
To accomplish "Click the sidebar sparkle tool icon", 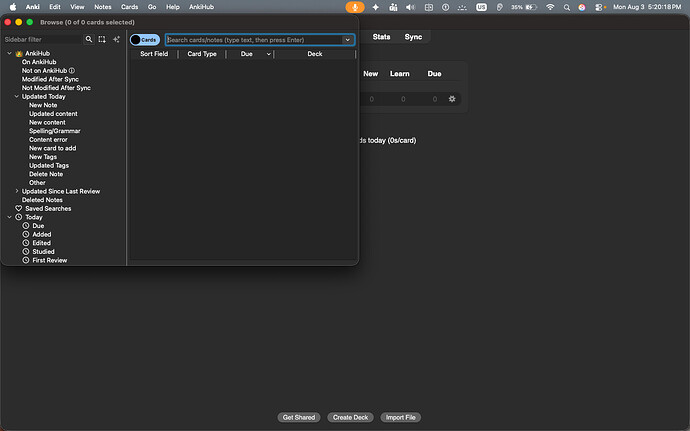I will pos(116,39).
